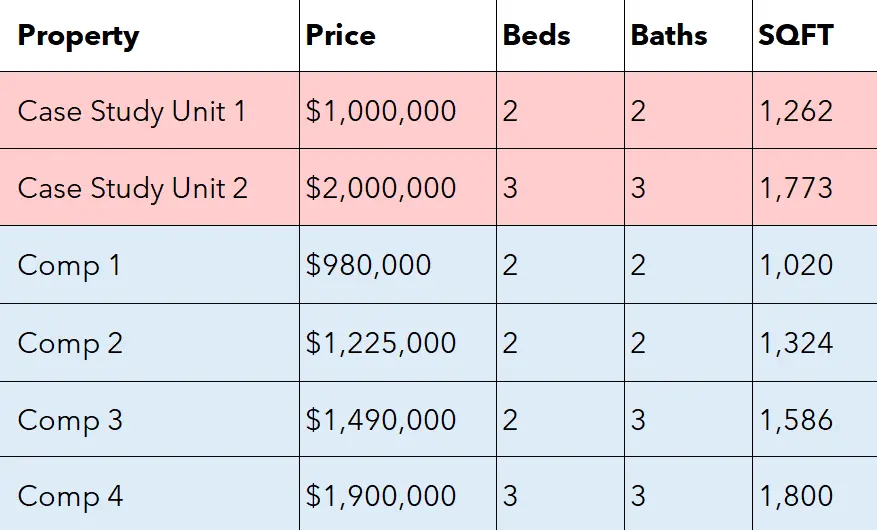877x530 pixels.
Task: Select the $1,225,000 price cell
Action: 381,343
